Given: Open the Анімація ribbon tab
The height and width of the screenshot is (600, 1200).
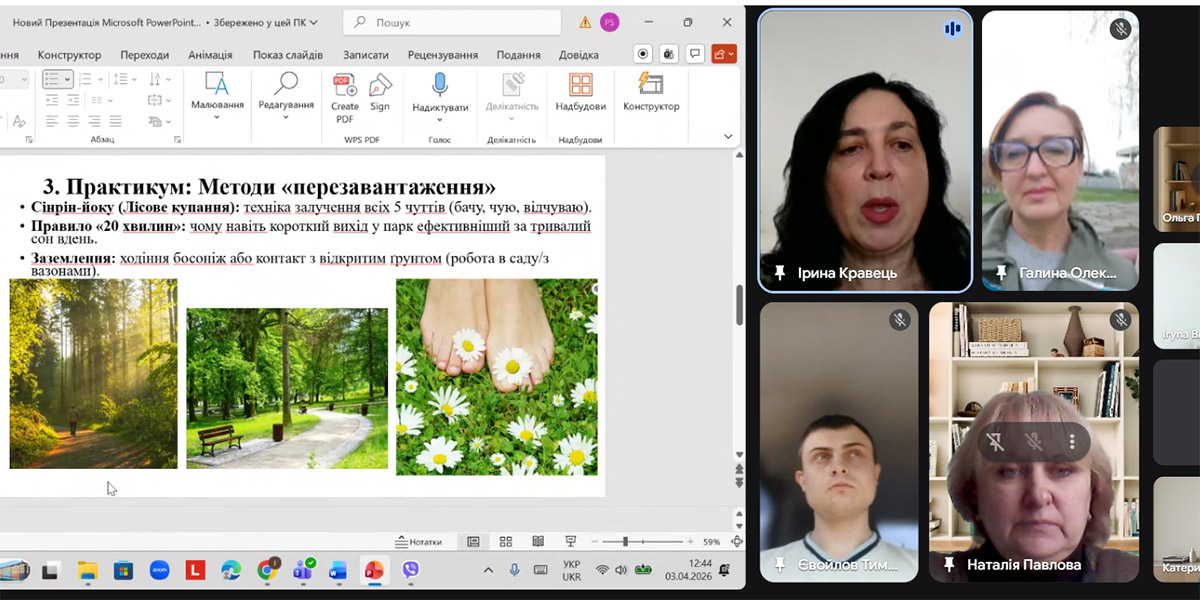Looking at the screenshot, I should tap(210, 55).
